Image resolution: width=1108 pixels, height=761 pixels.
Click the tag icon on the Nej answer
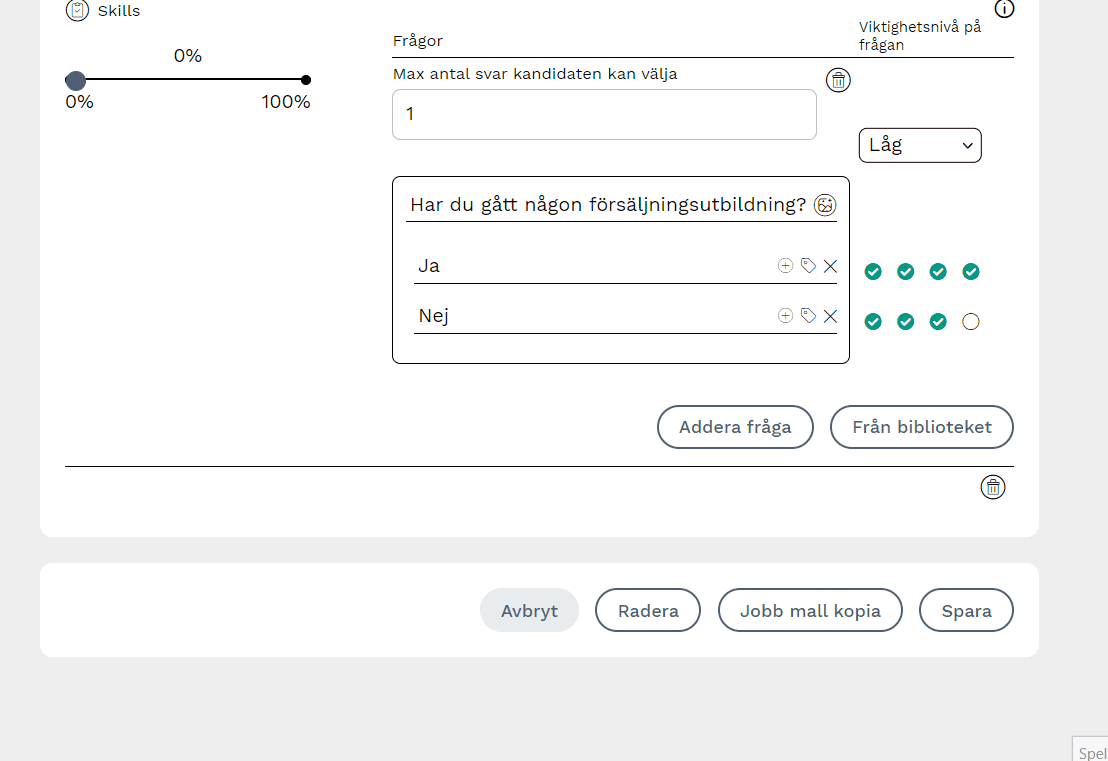click(x=808, y=316)
